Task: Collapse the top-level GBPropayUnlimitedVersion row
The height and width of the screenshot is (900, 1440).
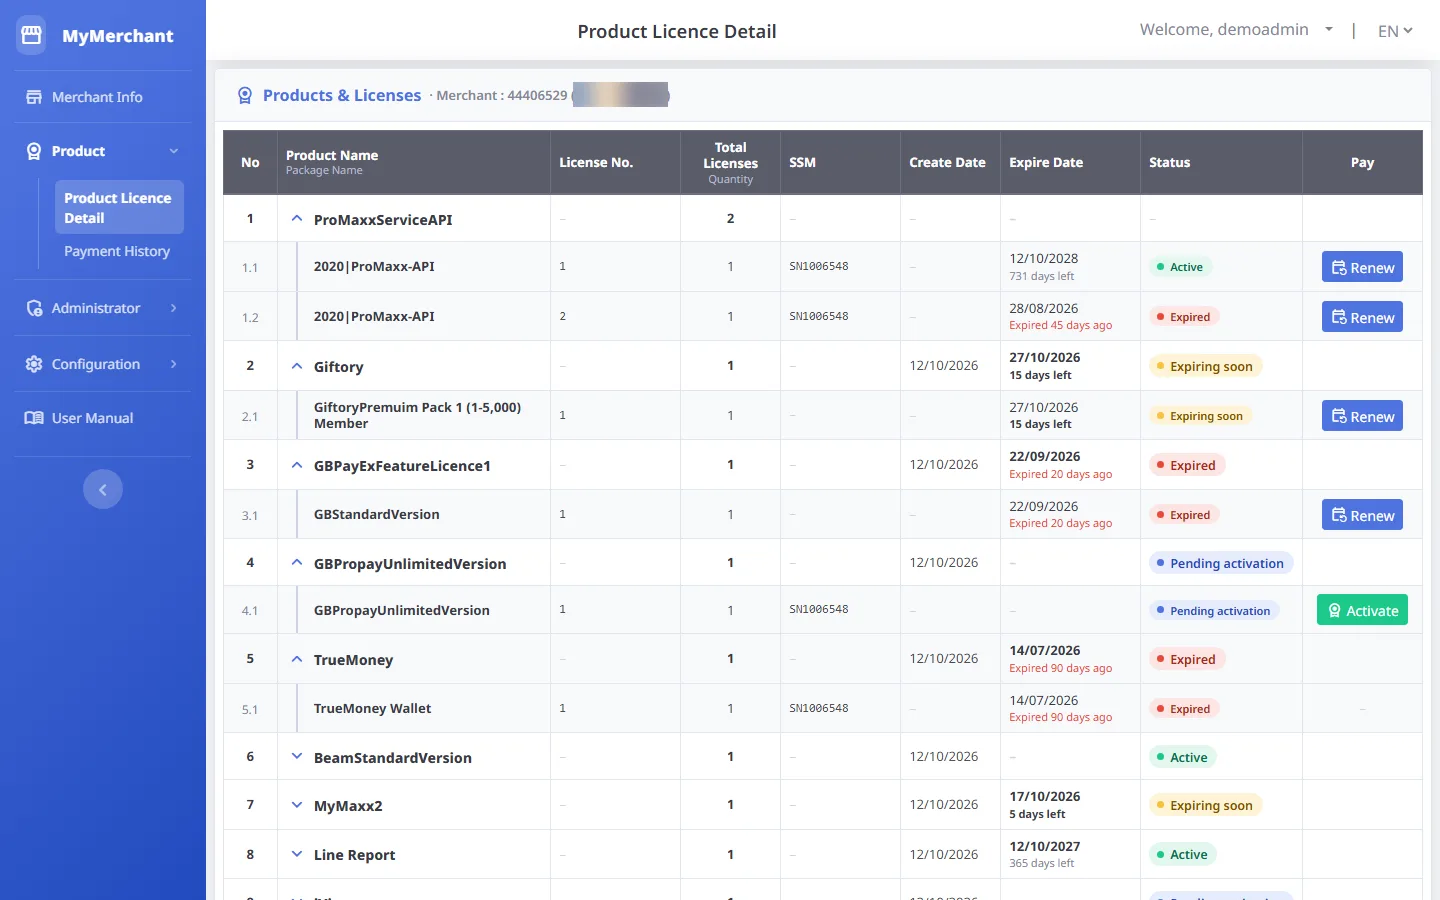Action: 297,563
